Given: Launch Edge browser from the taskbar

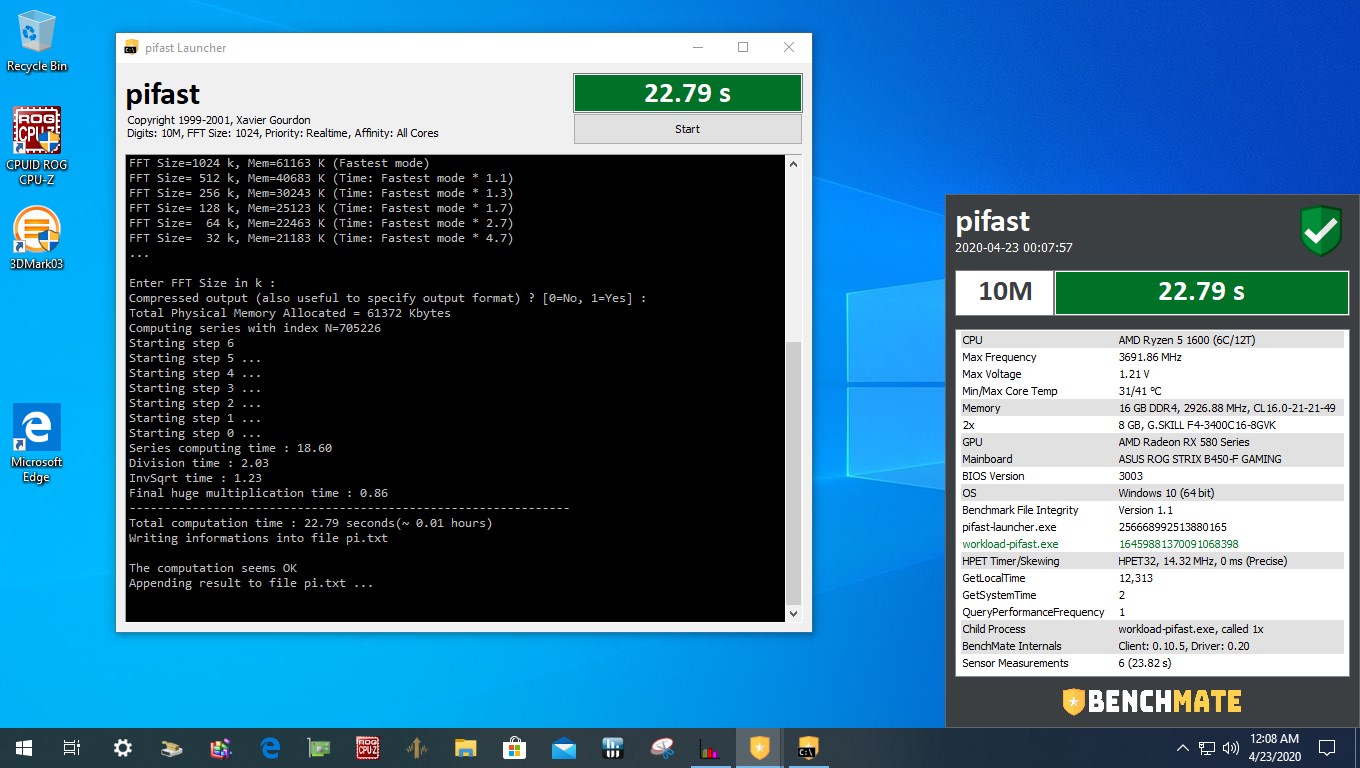Looking at the screenshot, I should pyautogui.click(x=269, y=747).
